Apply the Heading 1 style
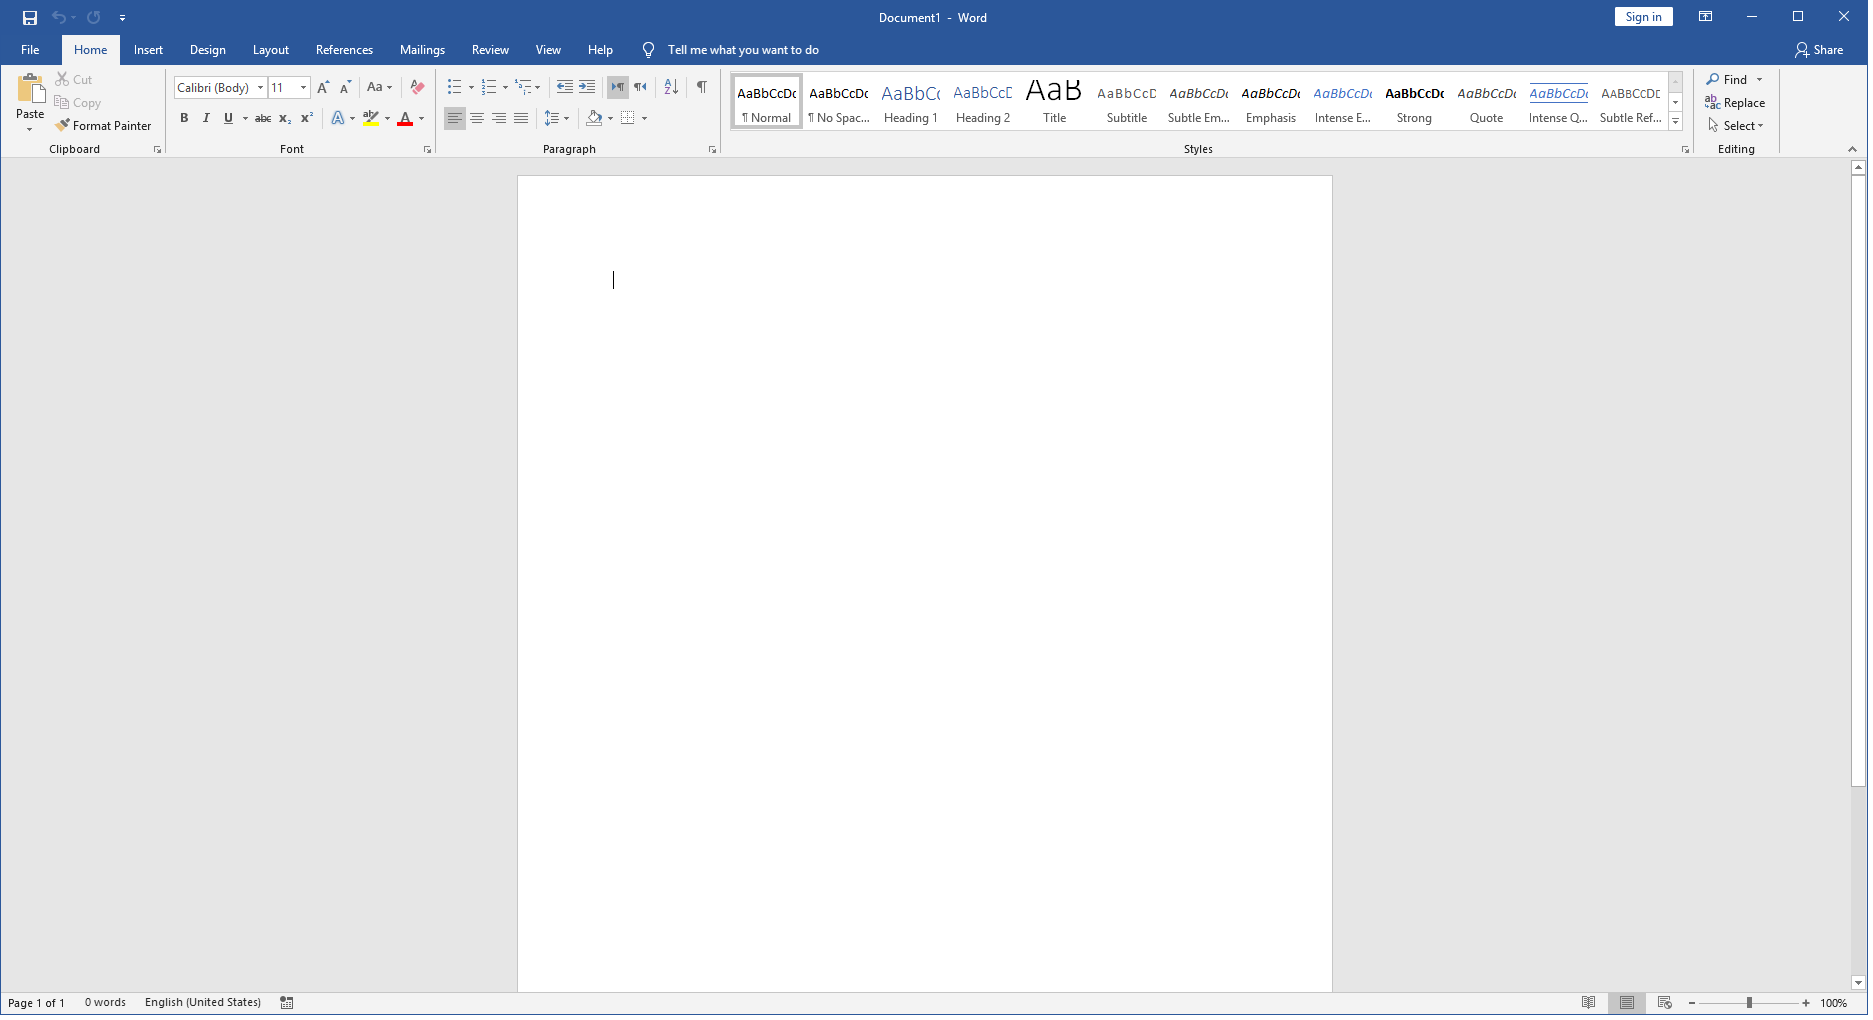 tap(910, 100)
